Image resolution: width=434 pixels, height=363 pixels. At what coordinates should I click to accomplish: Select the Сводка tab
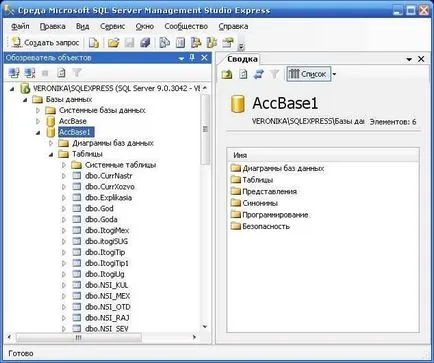(x=242, y=59)
